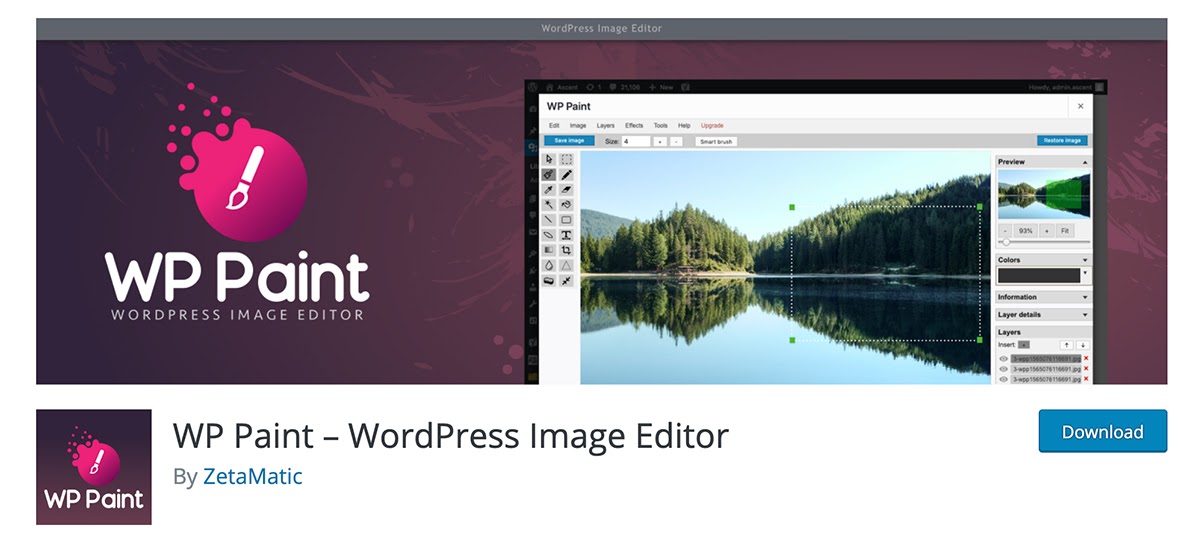Select the water drop Blur tool
1200x543 pixels.
[549, 266]
